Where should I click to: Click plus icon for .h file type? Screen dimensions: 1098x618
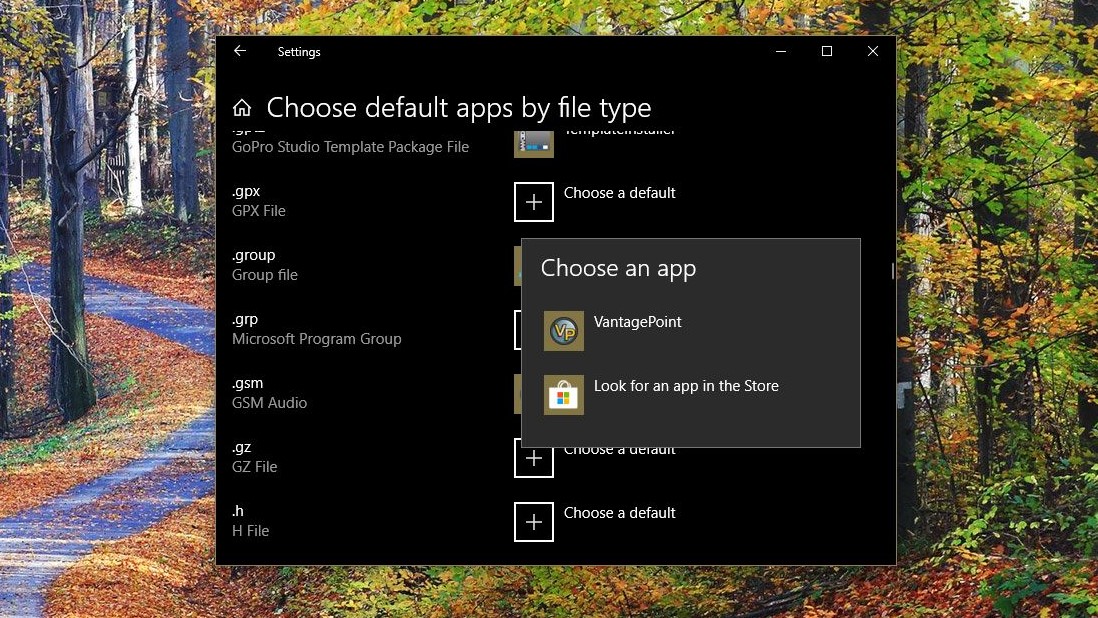[534, 522]
